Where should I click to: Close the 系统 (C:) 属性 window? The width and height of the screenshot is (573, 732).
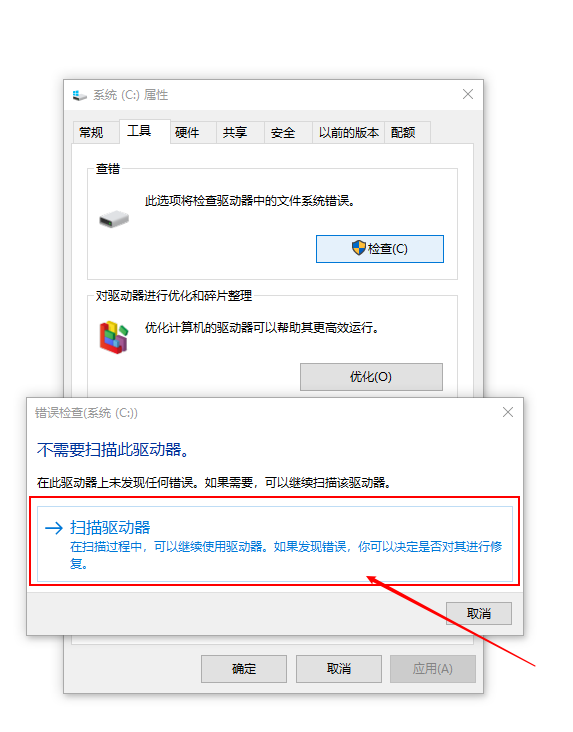click(468, 94)
